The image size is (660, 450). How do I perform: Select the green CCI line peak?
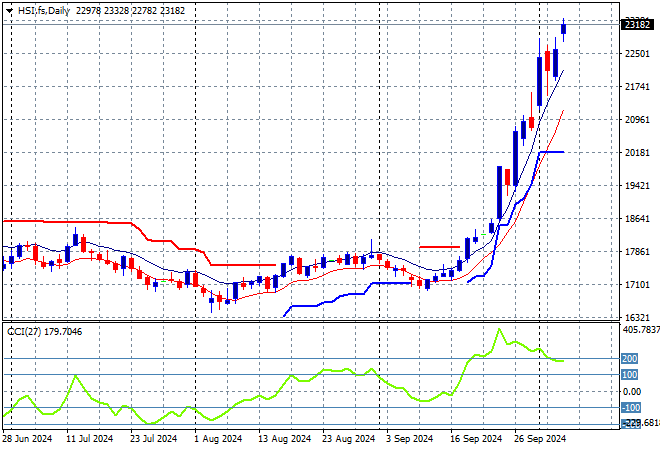click(x=498, y=330)
